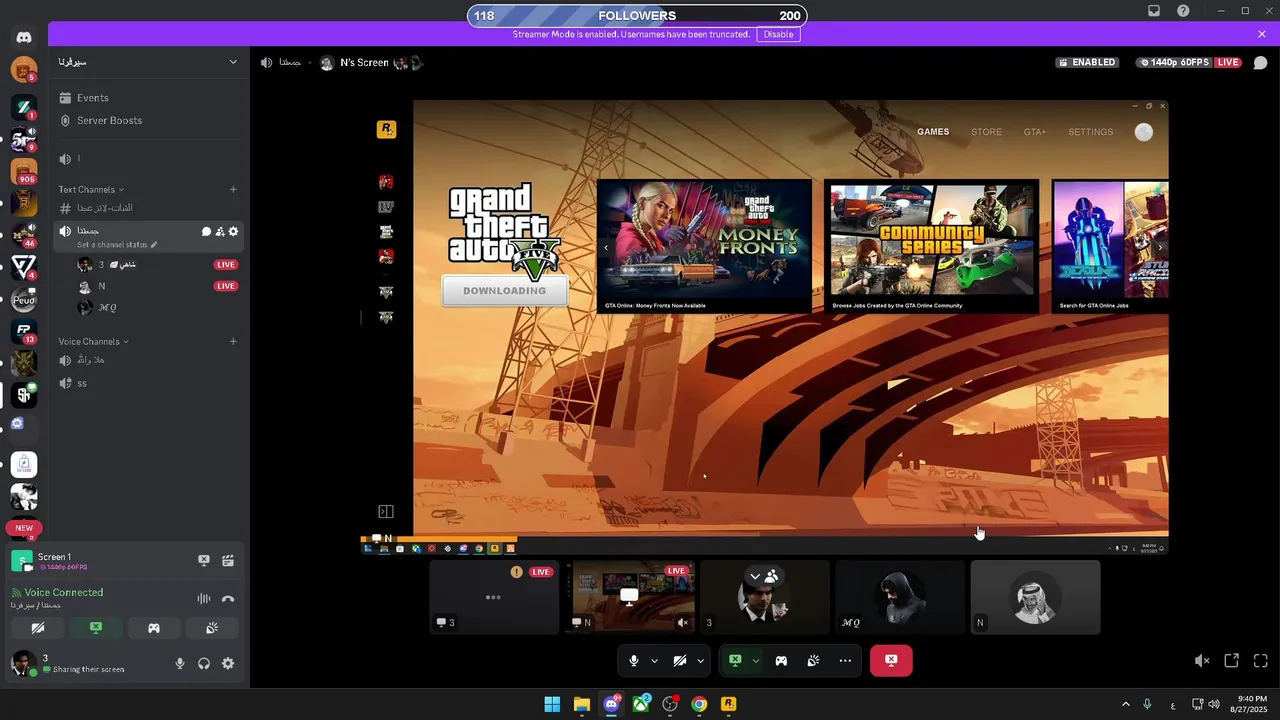Screen dimensions: 1280x720
Task: Open clips icon beside Screen 1
Action: click(228, 561)
